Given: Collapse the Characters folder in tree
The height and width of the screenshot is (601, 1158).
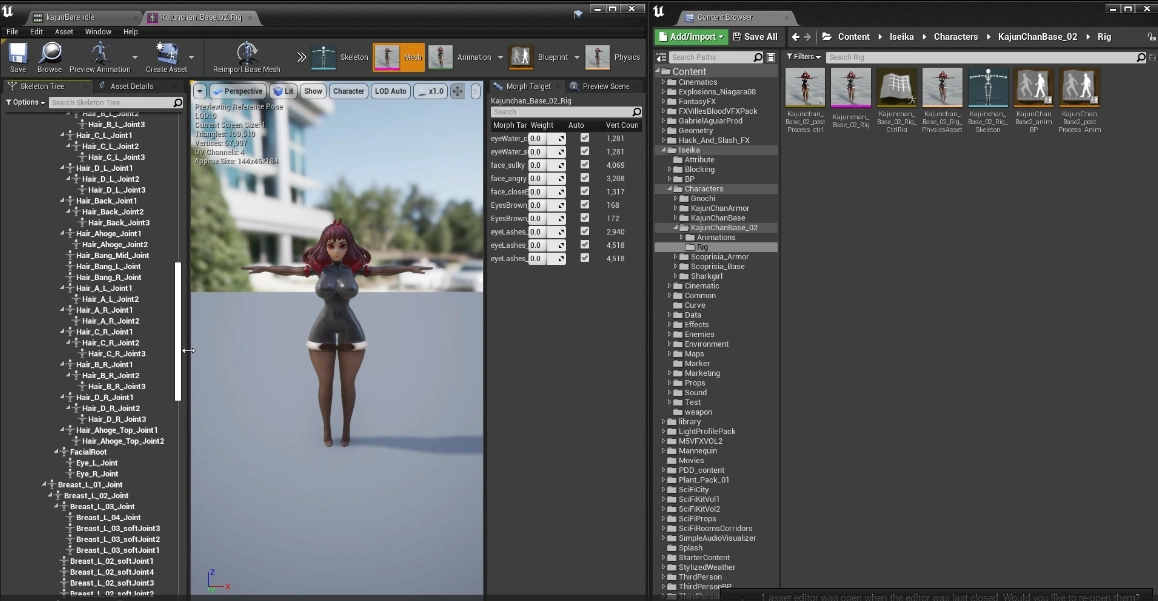Looking at the screenshot, I should click(x=669, y=189).
